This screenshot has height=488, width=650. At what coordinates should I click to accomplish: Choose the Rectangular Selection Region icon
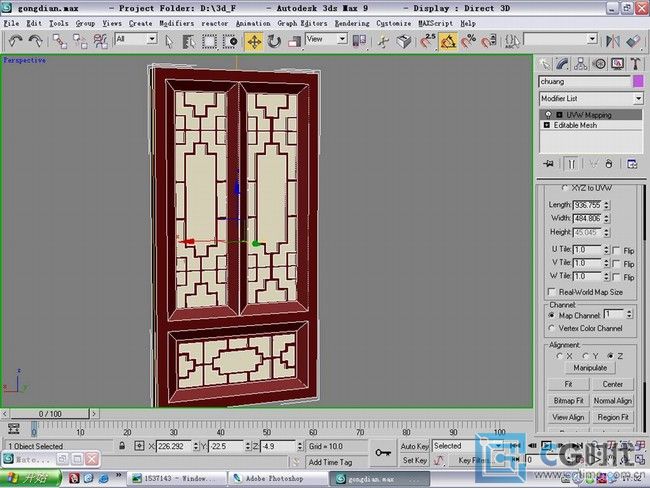pos(209,41)
